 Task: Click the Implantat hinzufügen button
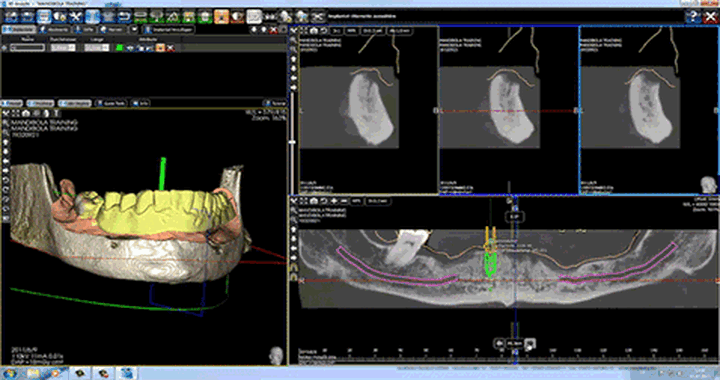tap(169, 29)
